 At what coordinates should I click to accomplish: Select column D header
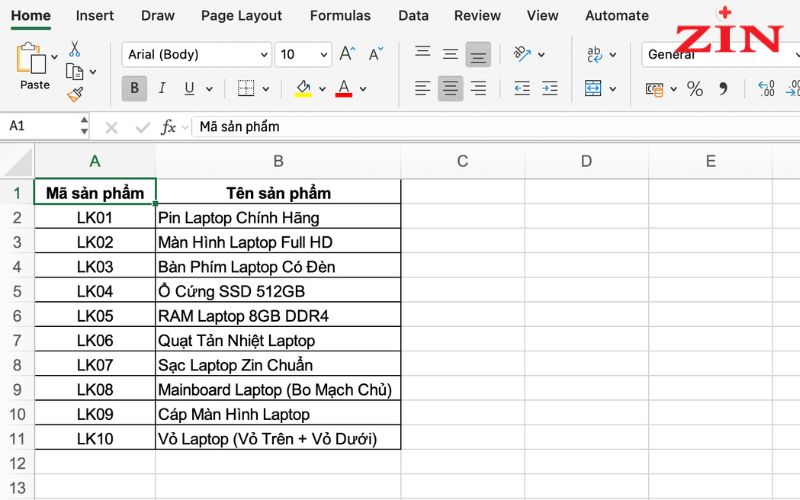(x=587, y=162)
